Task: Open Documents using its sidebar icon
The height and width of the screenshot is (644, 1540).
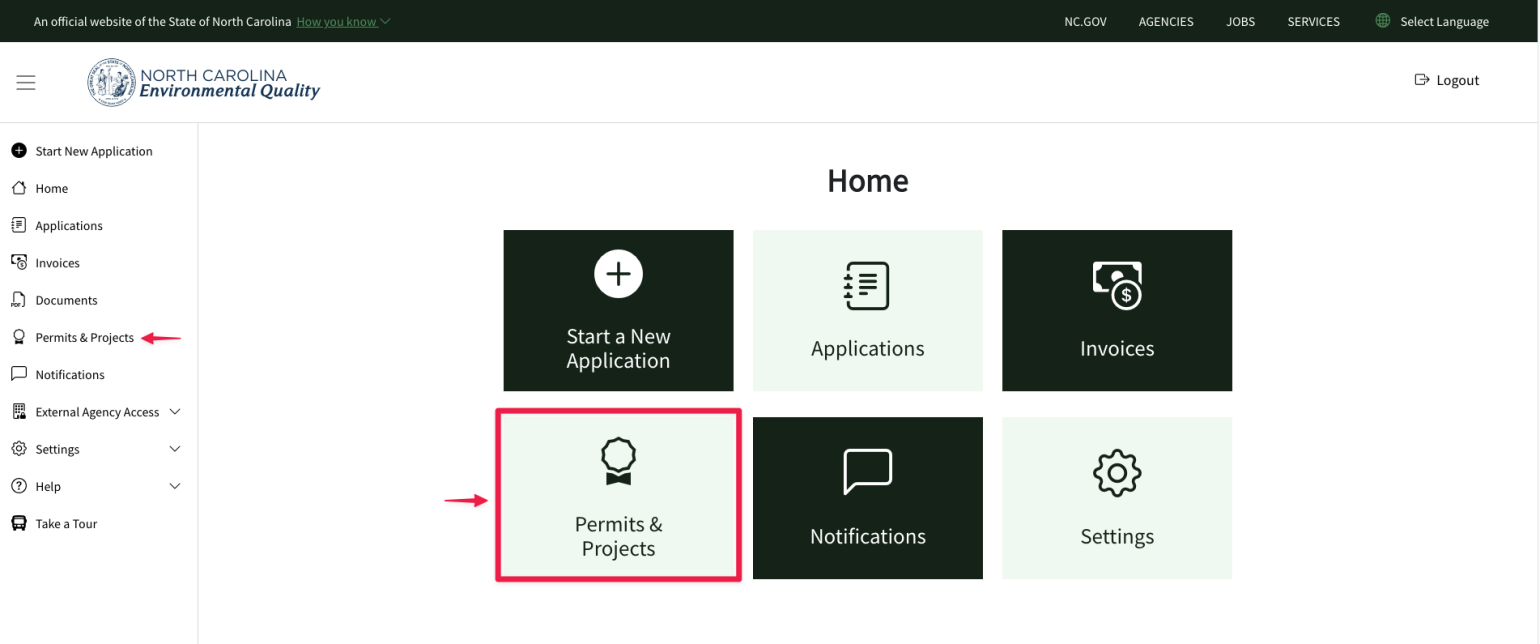Action: tap(18, 299)
